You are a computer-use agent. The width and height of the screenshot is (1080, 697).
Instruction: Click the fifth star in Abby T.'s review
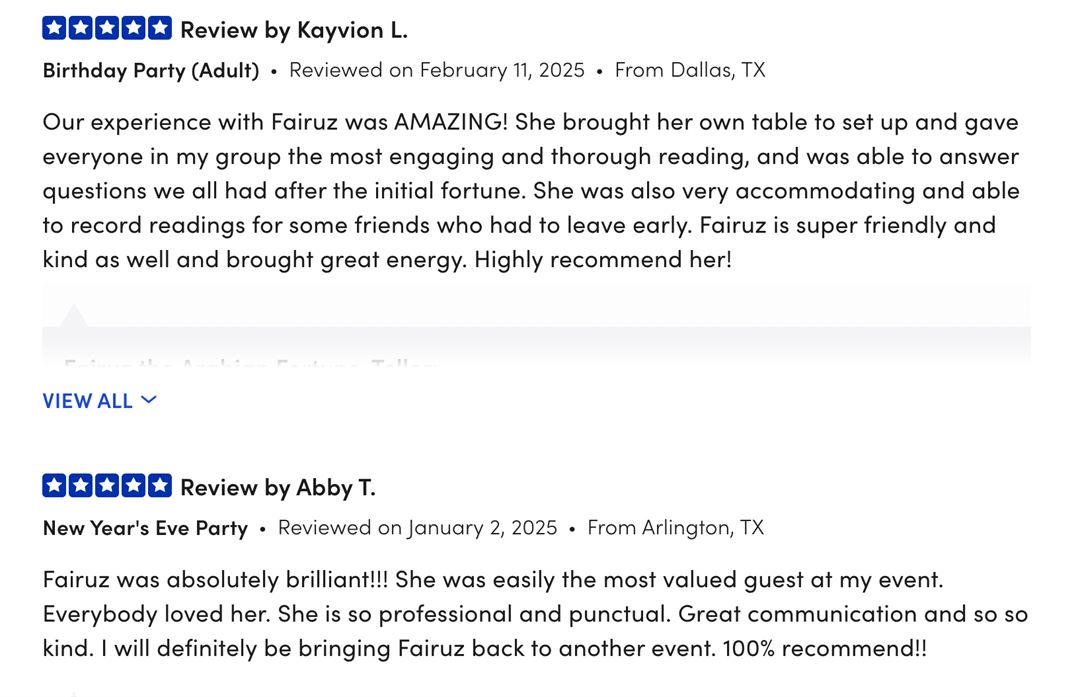pyautogui.click(x=160, y=486)
